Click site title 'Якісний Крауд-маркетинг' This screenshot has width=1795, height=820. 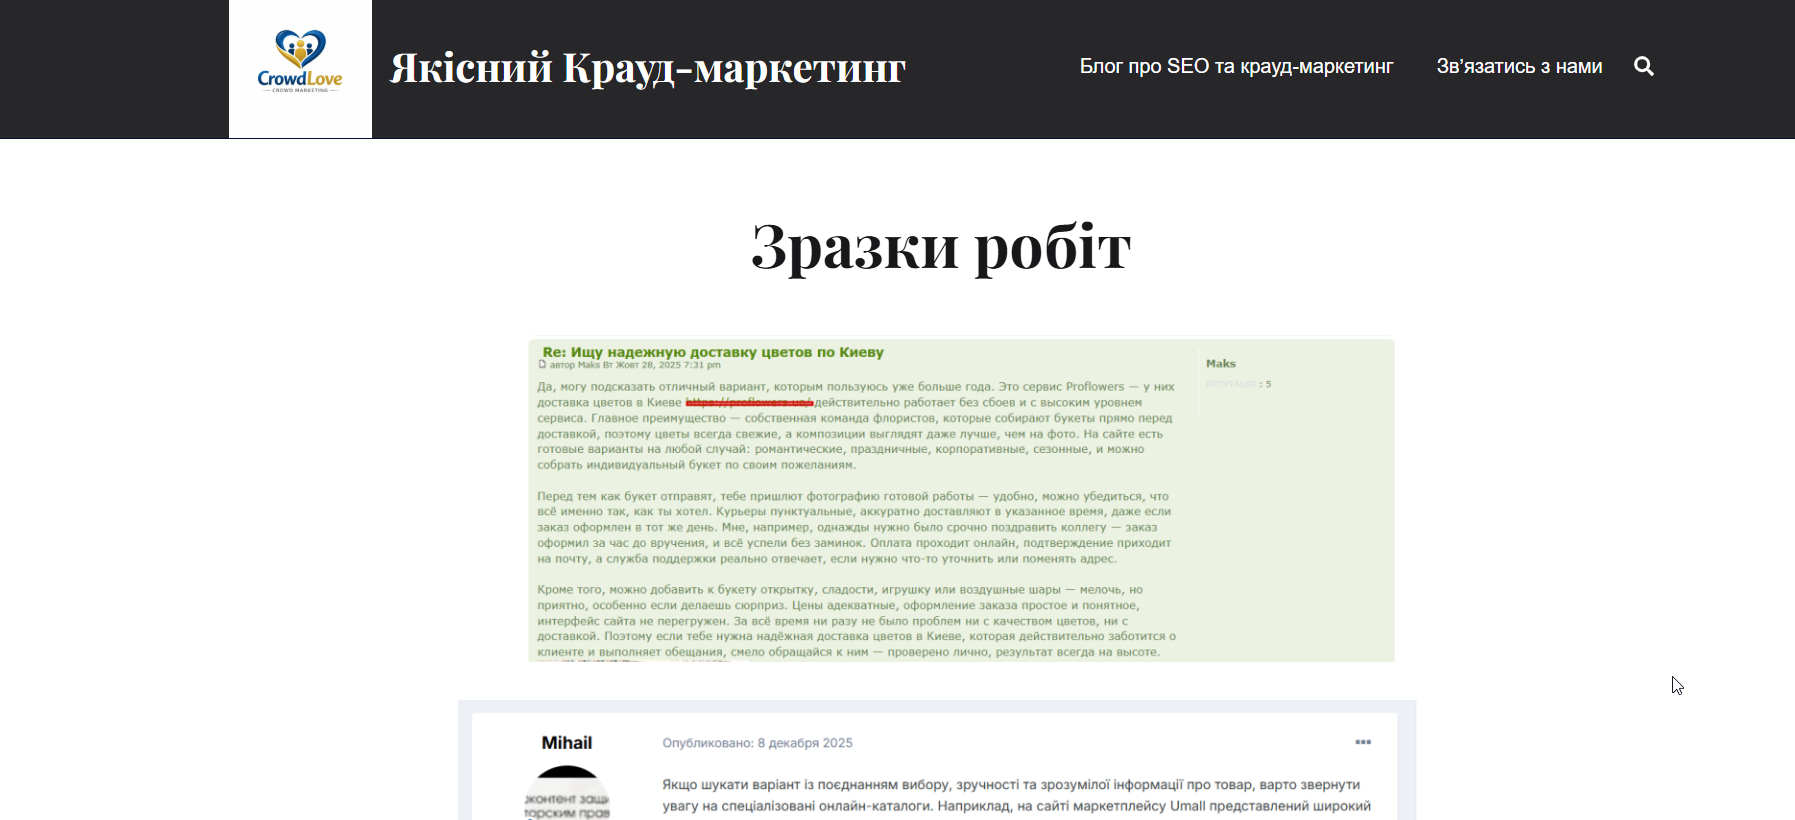[x=647, y=68]
